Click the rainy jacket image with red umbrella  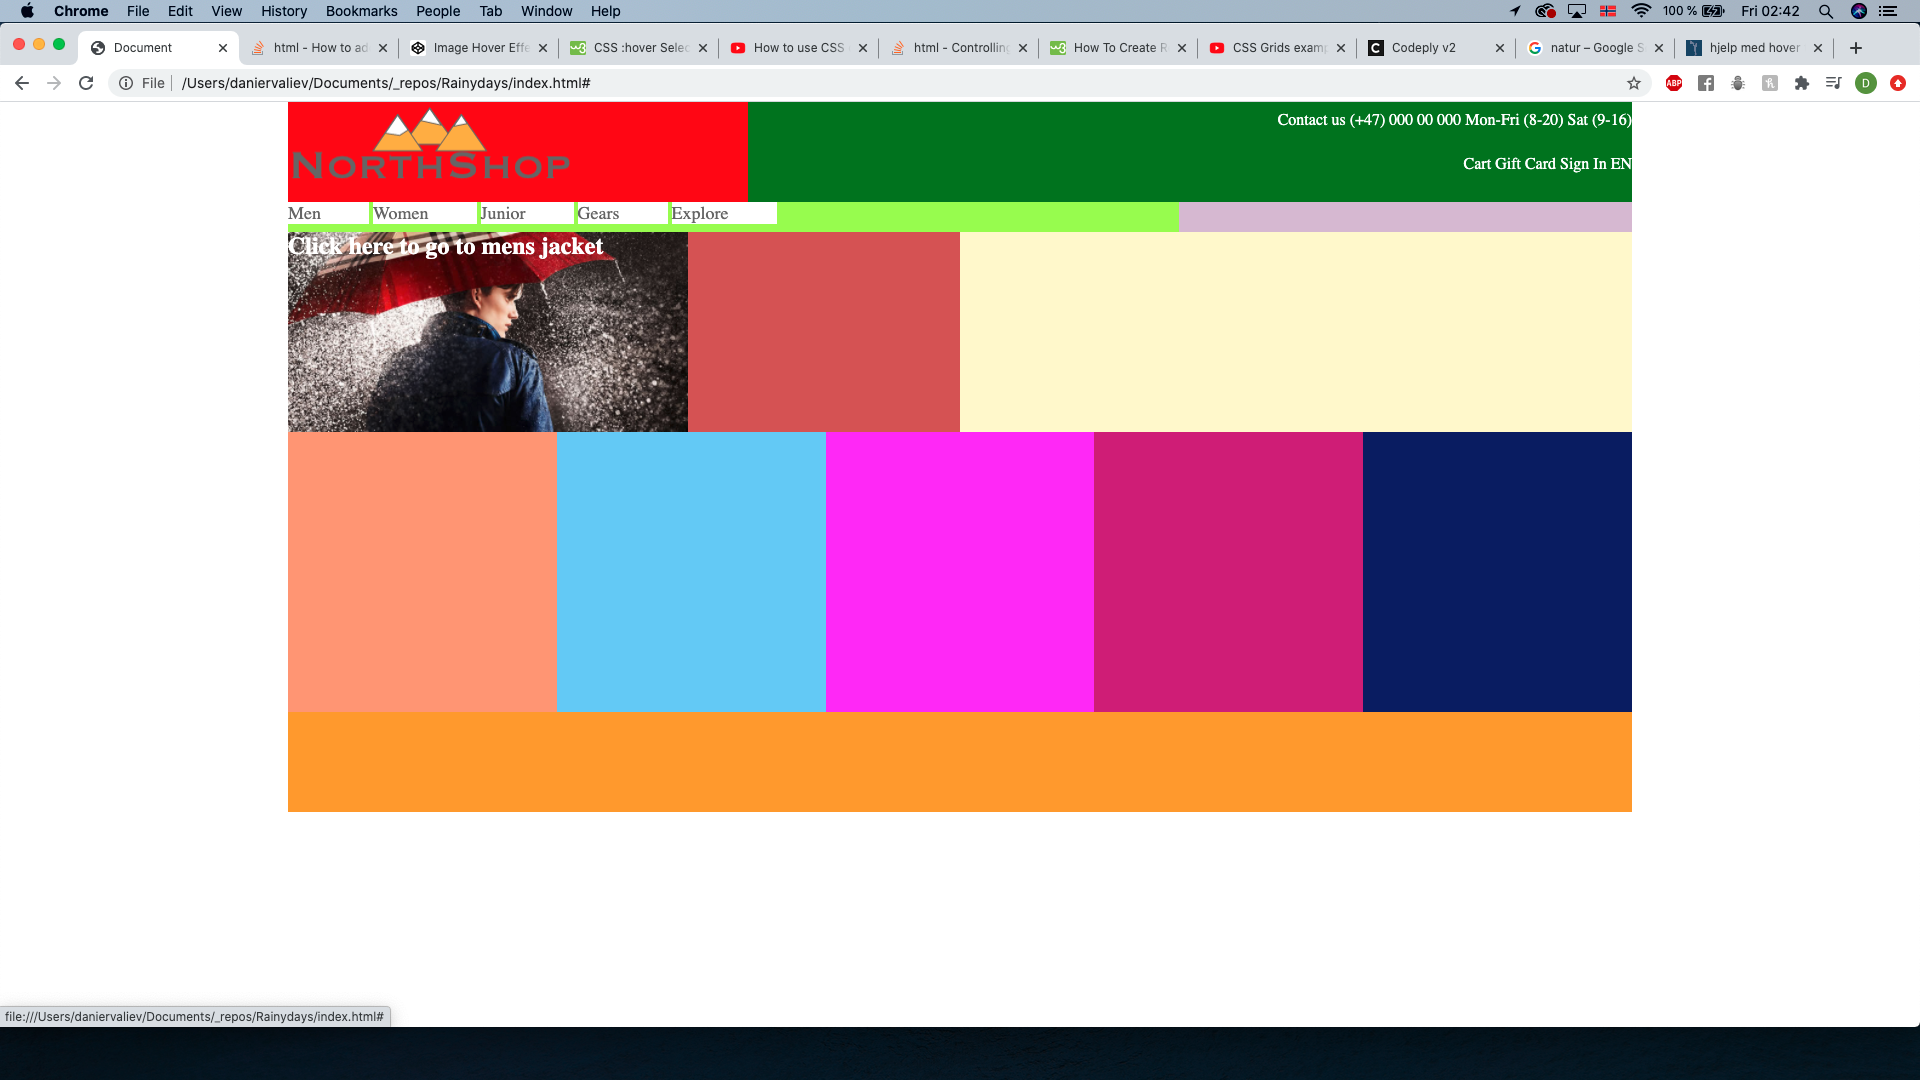488,332
